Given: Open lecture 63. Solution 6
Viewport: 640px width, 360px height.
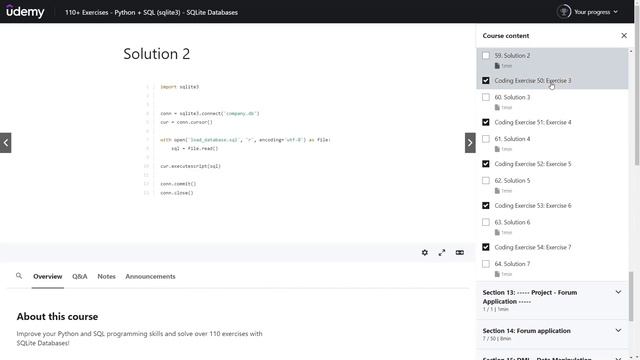Looking at the screenshot, I should 512,222.
